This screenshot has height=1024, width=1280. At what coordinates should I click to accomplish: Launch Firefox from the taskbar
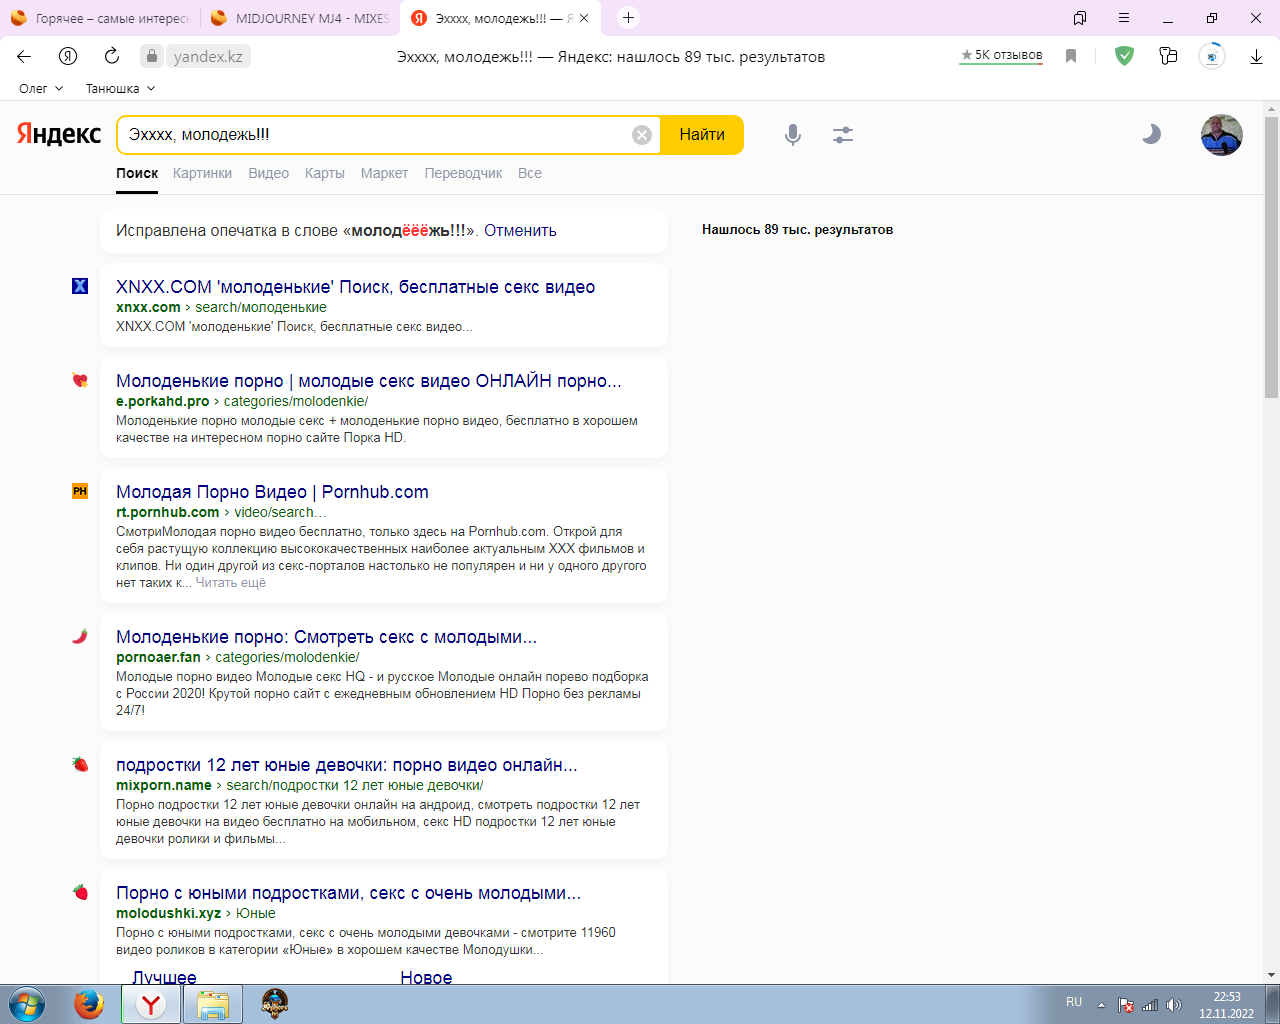89,1004
